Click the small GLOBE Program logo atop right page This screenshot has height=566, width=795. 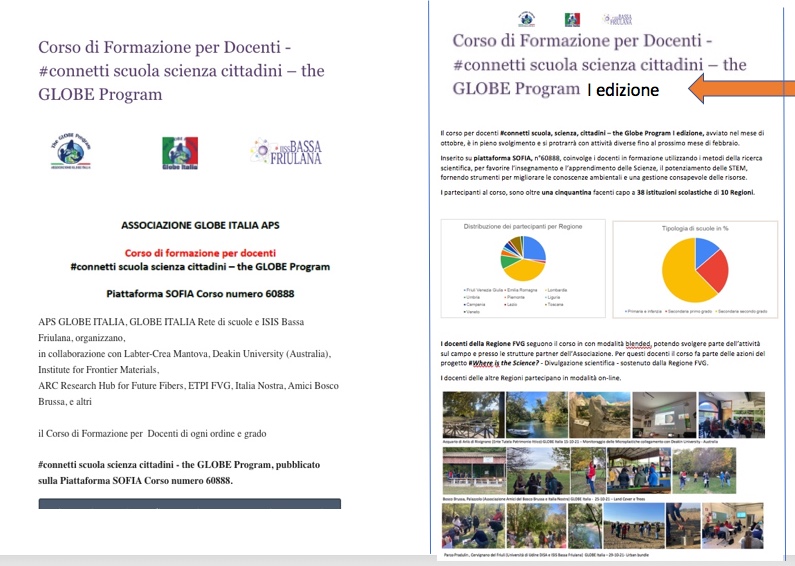(x=527, y=19)
